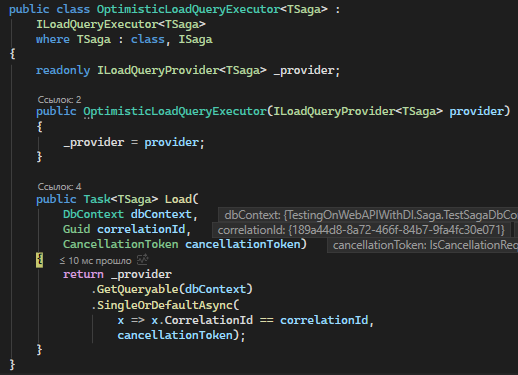Click the CancellationToken parameter type

tap(121, 244)
